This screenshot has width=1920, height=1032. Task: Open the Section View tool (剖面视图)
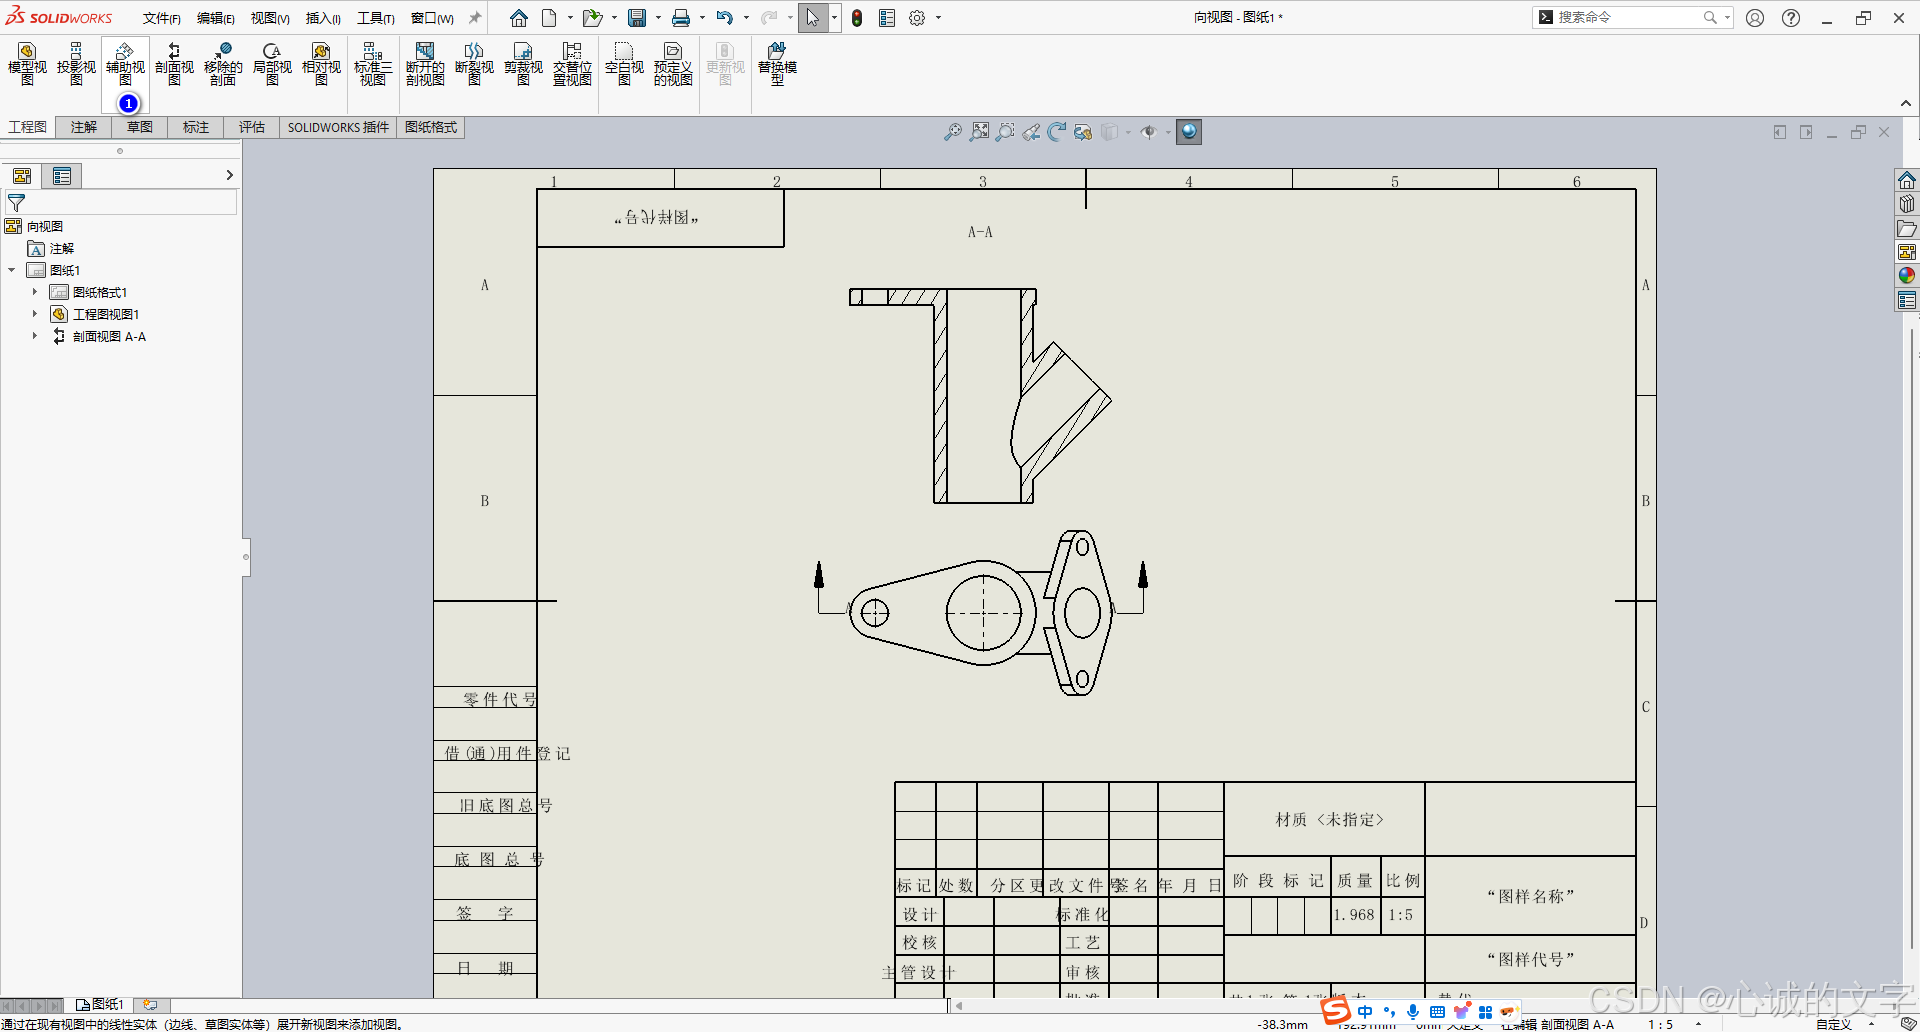tap(174, 64)
